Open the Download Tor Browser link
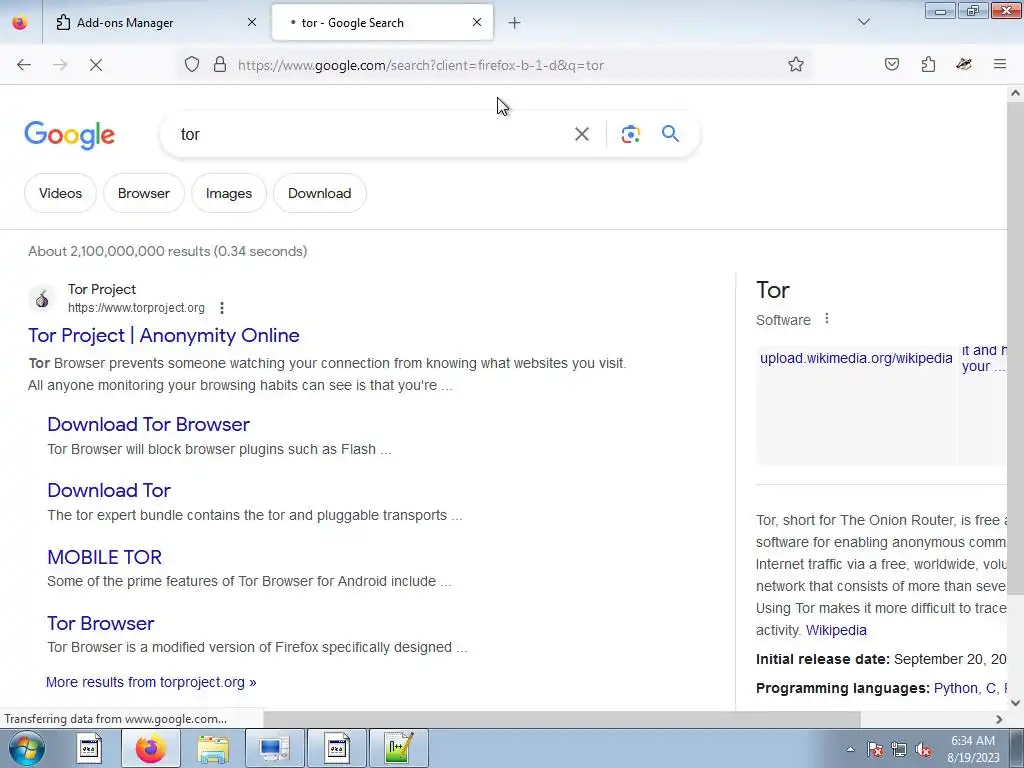1024x768 pixels. pyautogui.click(x=148, y=424)
